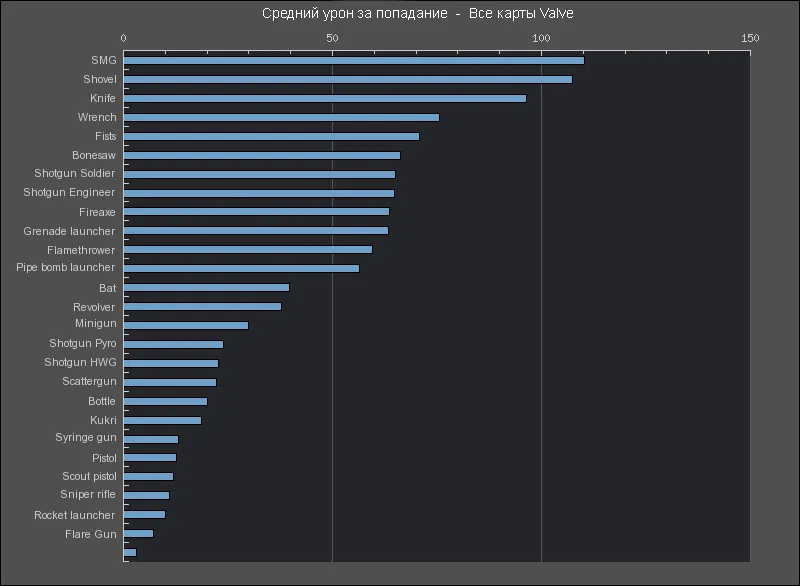Click the Fists label

pos(106,136)
